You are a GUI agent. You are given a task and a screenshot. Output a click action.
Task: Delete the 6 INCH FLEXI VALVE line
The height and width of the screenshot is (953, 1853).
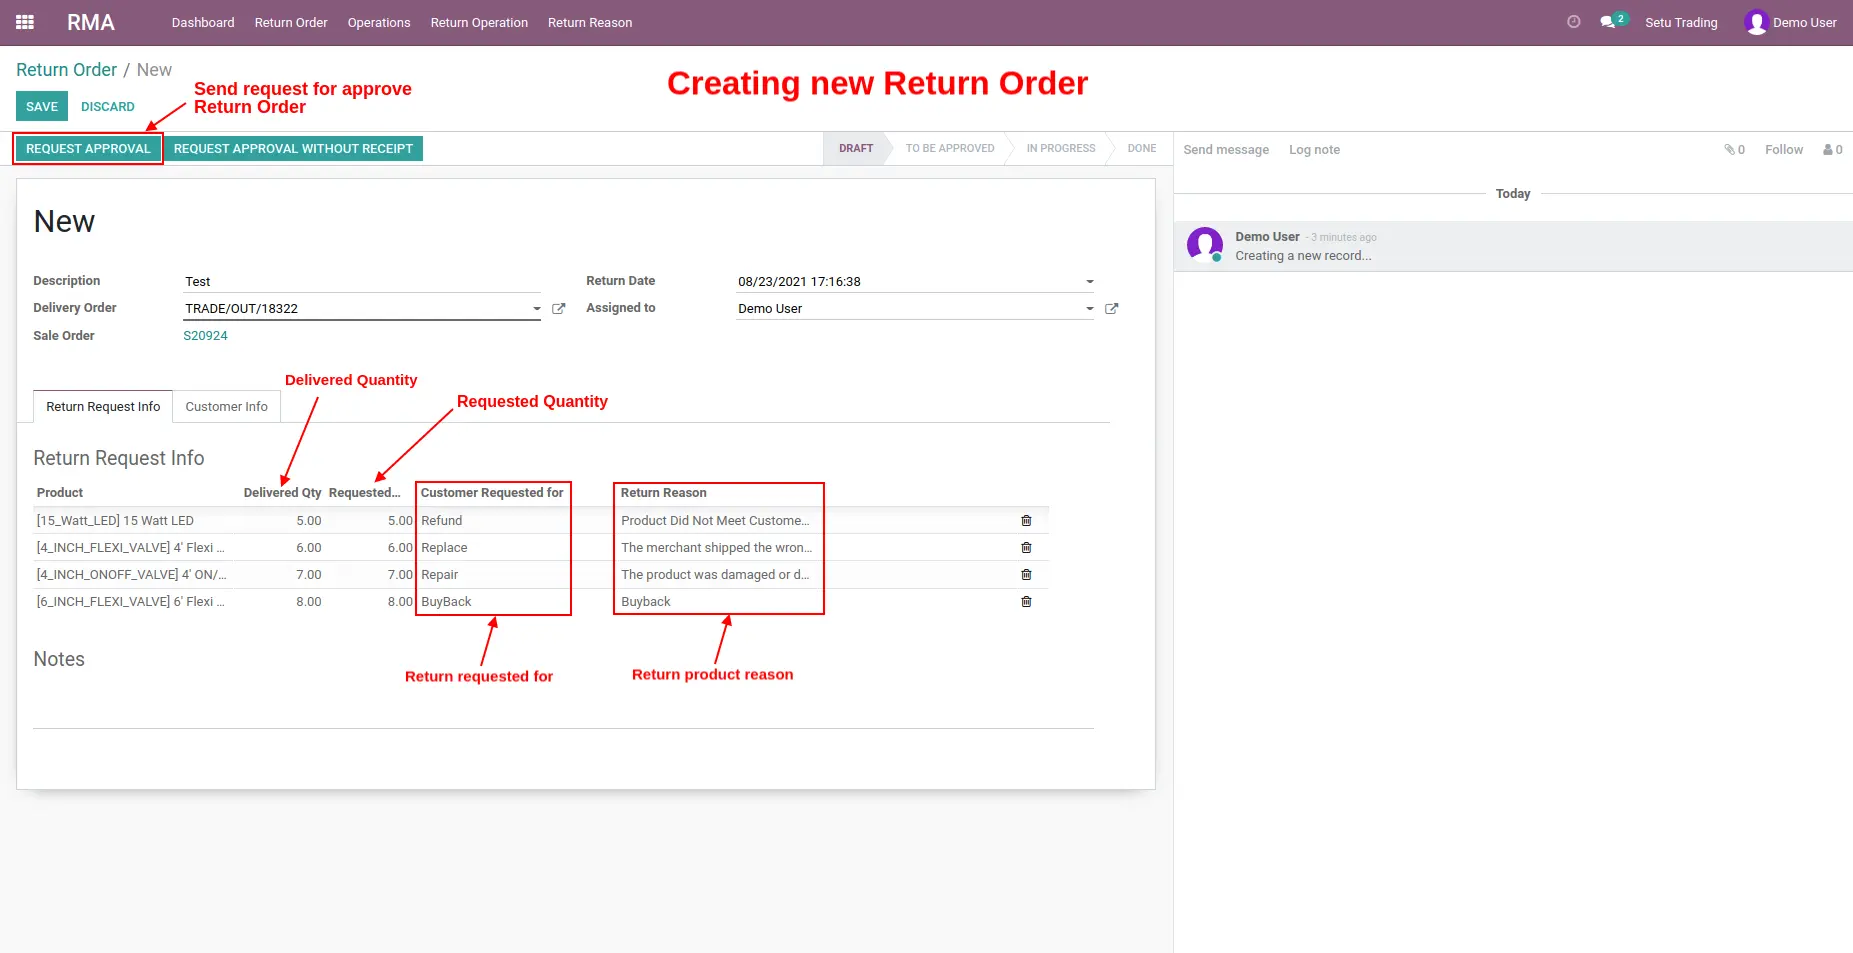click(x=1026, y=601)
